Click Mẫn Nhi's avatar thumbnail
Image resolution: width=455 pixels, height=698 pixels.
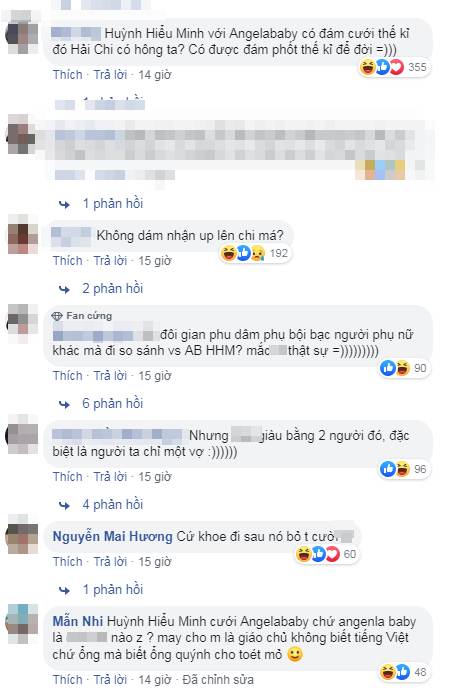tap(22, 624)
